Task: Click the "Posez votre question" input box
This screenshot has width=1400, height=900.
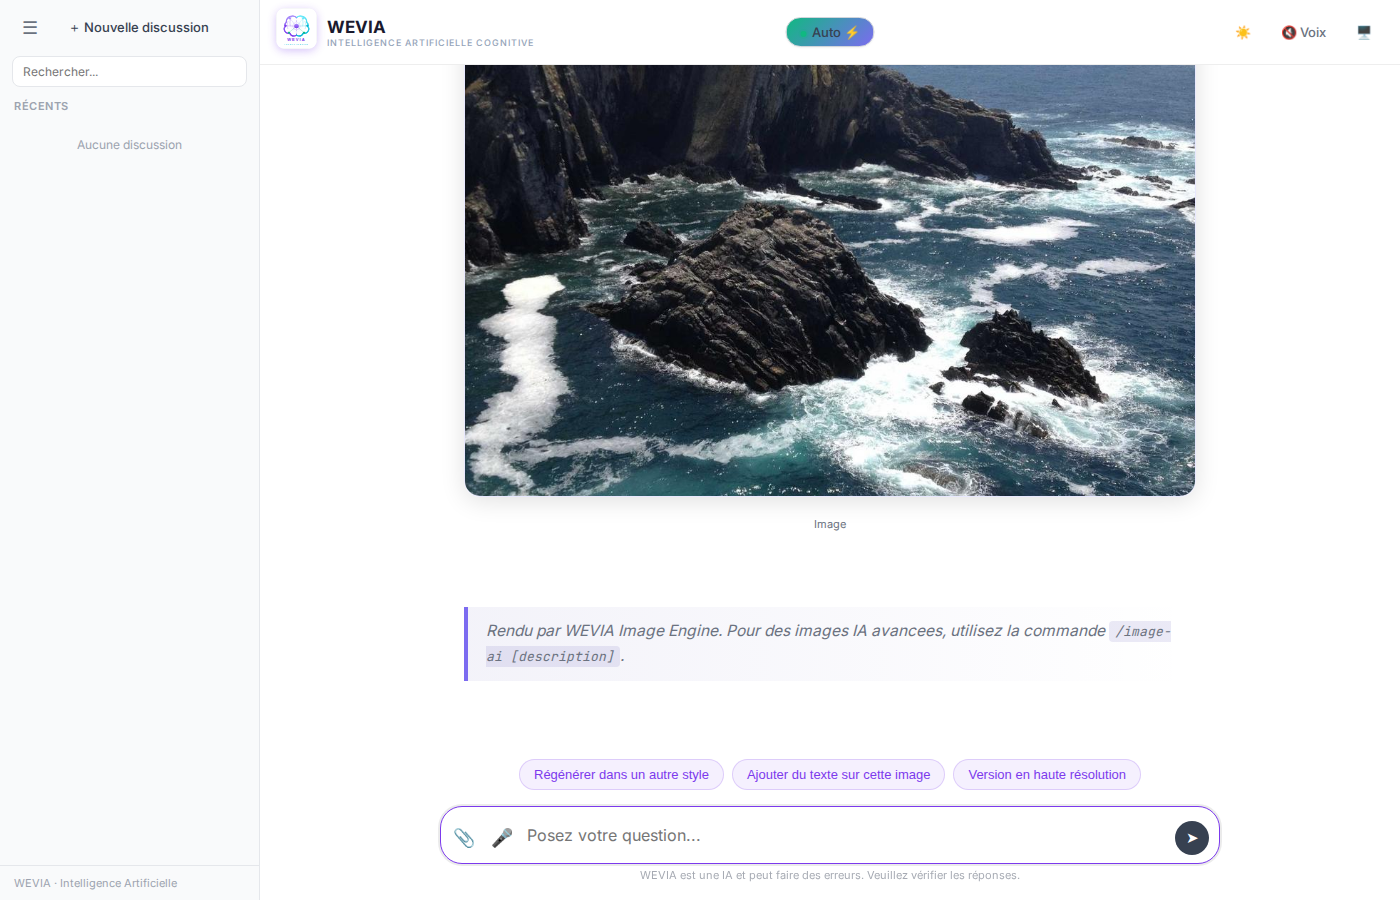Action: (840, 836)
